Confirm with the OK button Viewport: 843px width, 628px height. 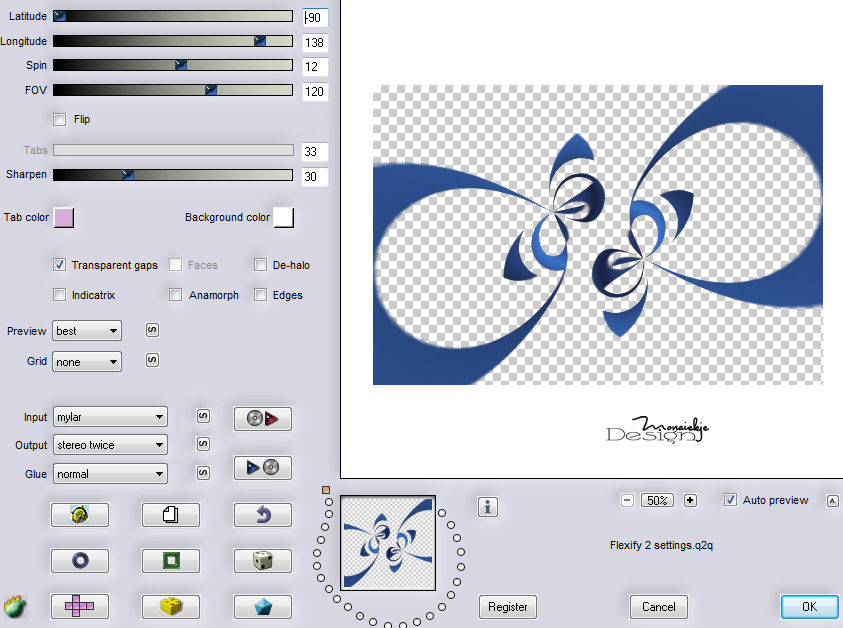809,607
